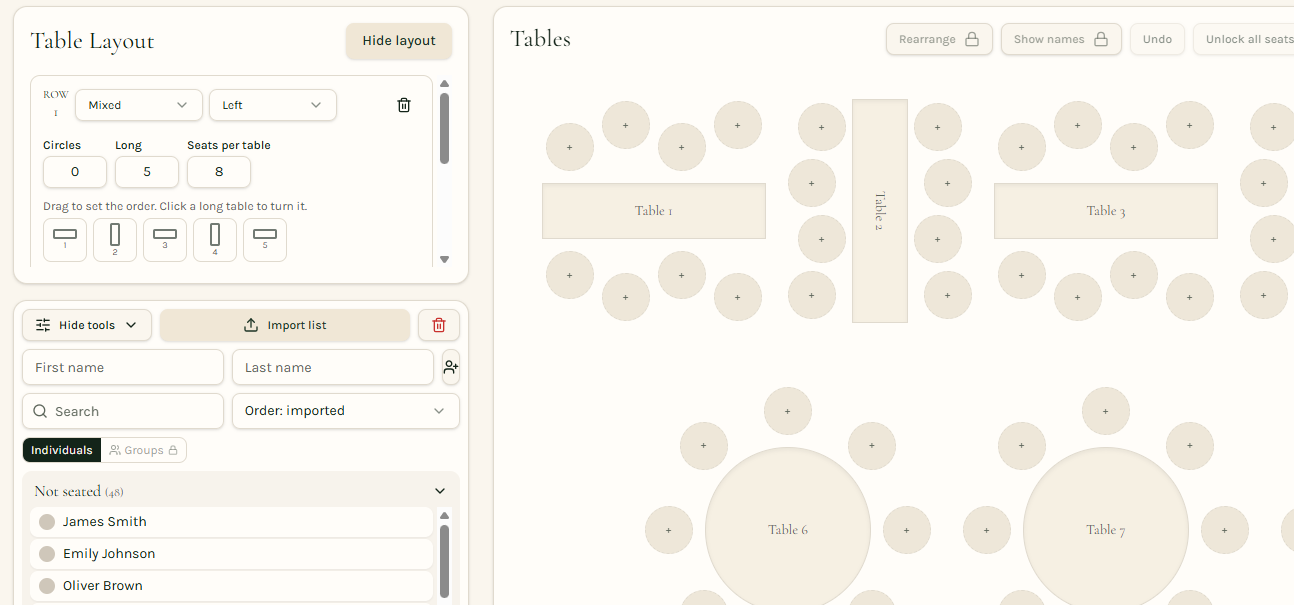Click the Undo button
Viewport: 1294px width, 605px height.
(1157, 39)
